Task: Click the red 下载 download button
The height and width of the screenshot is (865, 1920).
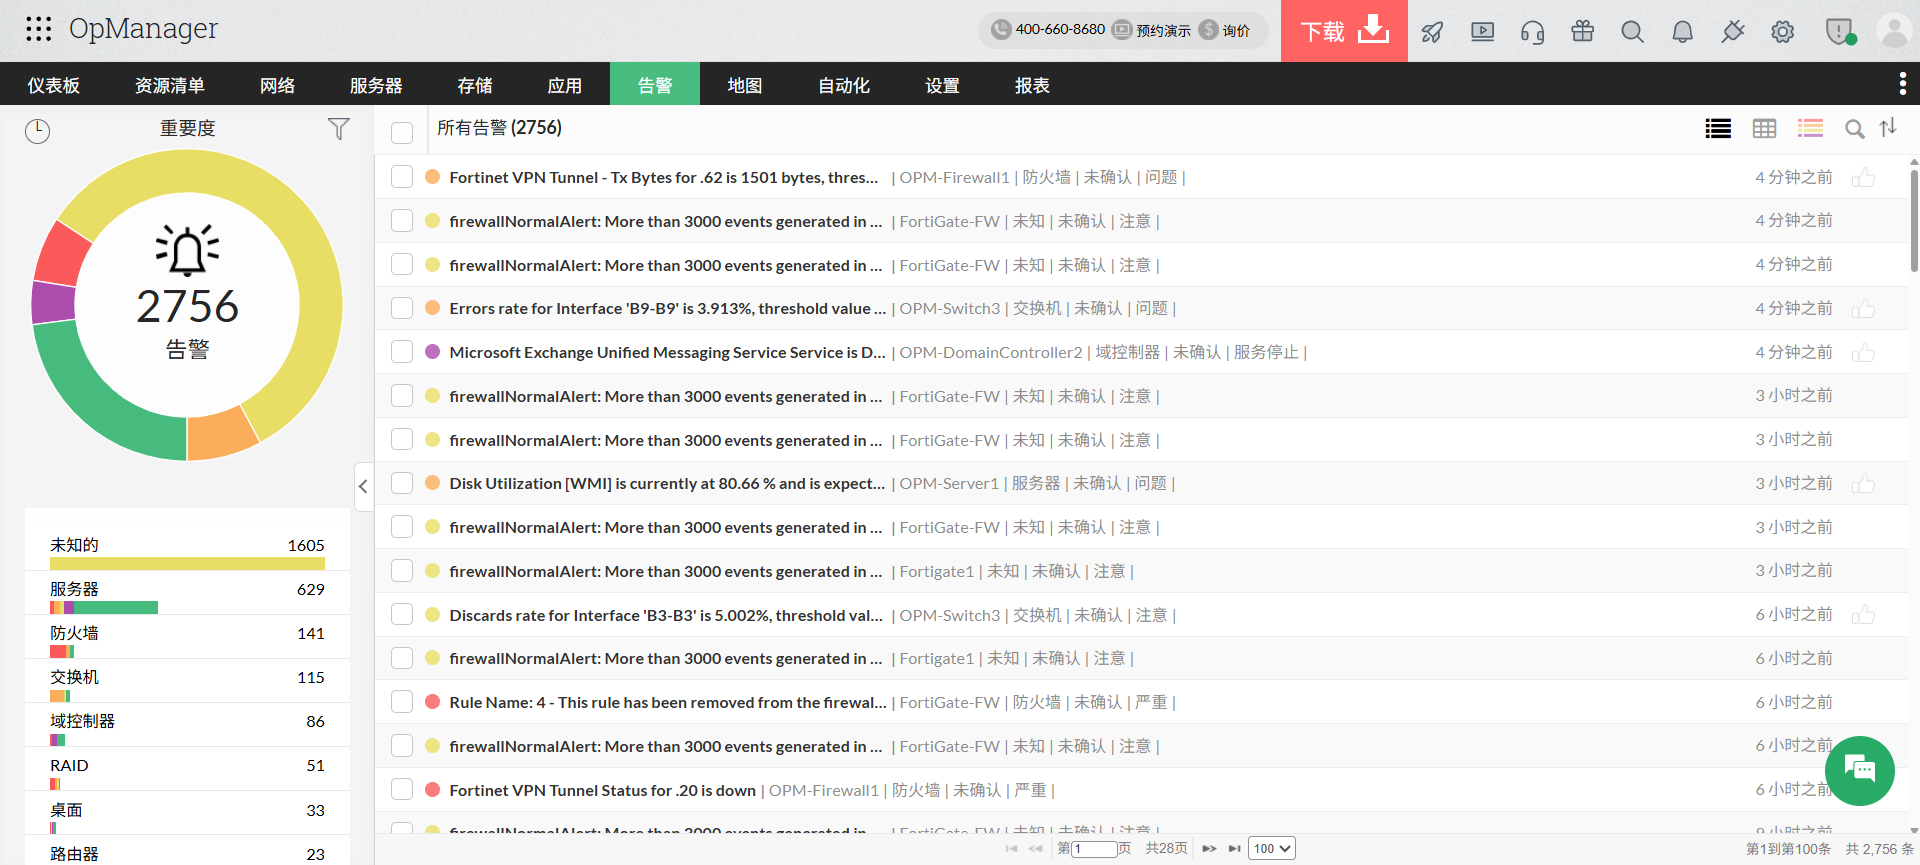Action: (1344, 31)
